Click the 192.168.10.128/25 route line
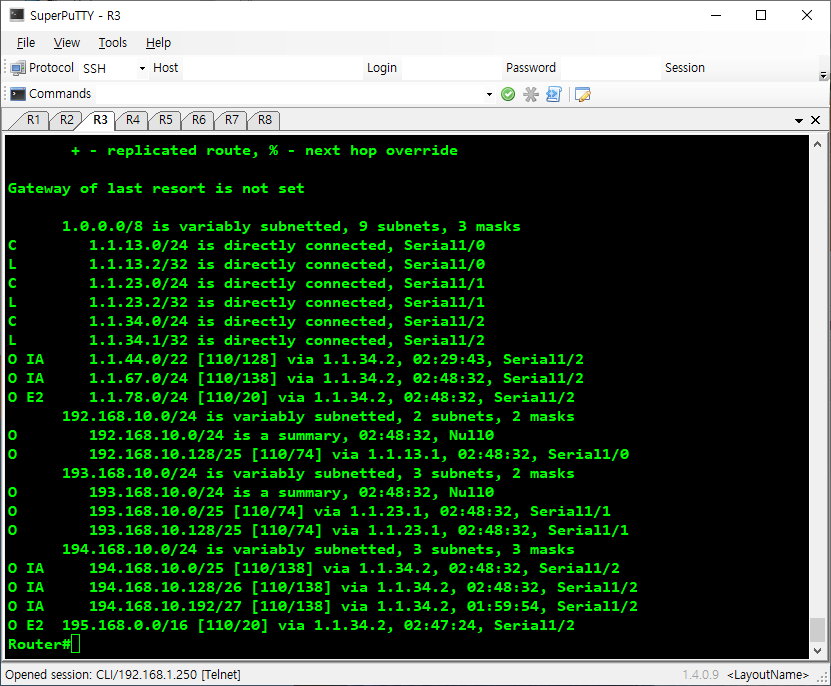The image size is (831, 686). 319,454
